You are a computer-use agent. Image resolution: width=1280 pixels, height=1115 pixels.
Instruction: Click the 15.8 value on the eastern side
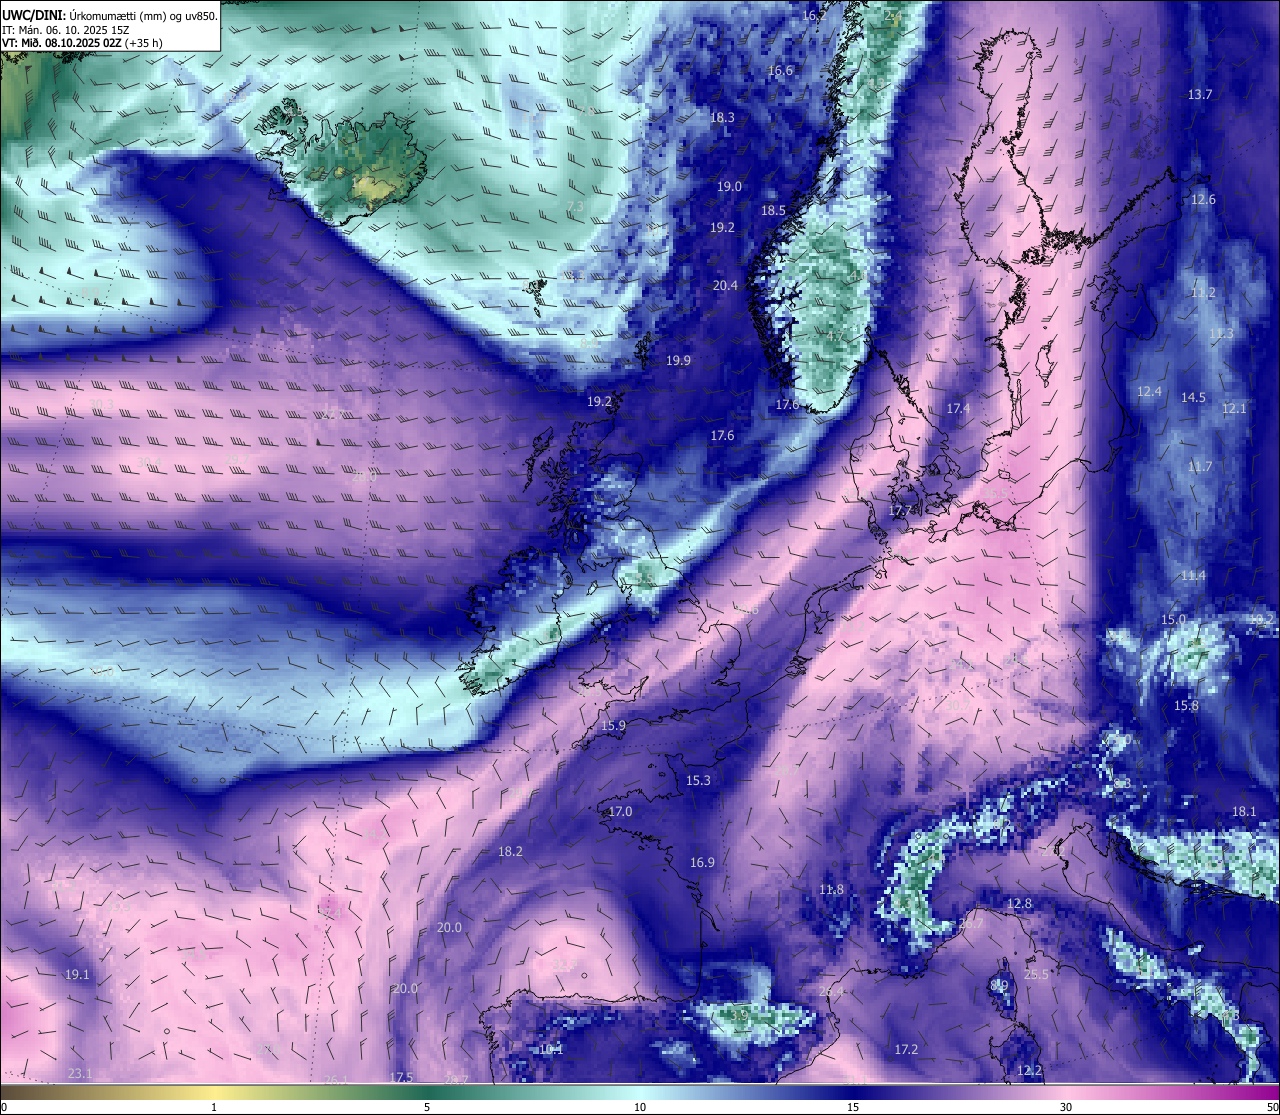pos(1186,706)
